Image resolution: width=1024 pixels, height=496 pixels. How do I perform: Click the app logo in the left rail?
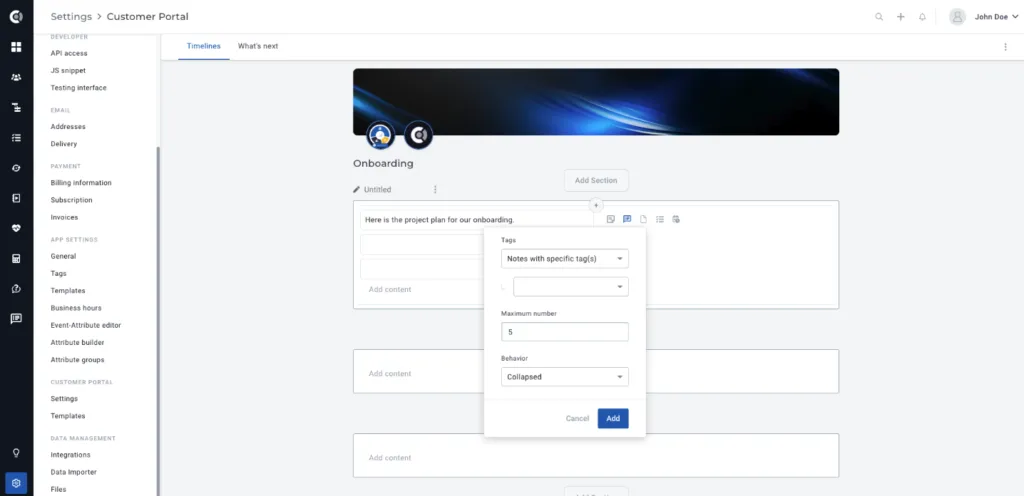coord(16,16)
